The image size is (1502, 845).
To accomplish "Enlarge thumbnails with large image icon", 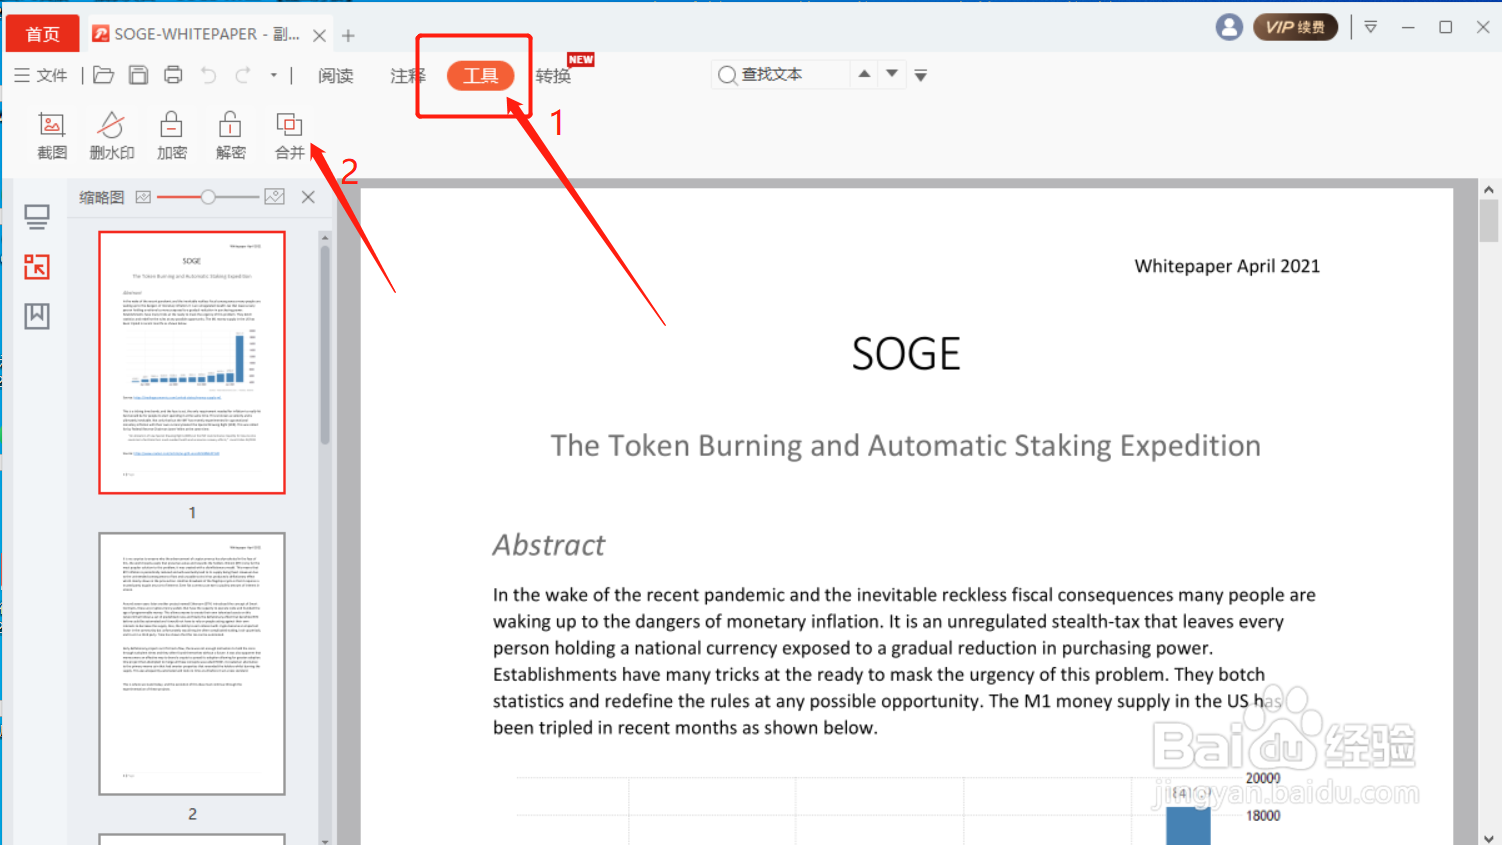I will (275, 197).
